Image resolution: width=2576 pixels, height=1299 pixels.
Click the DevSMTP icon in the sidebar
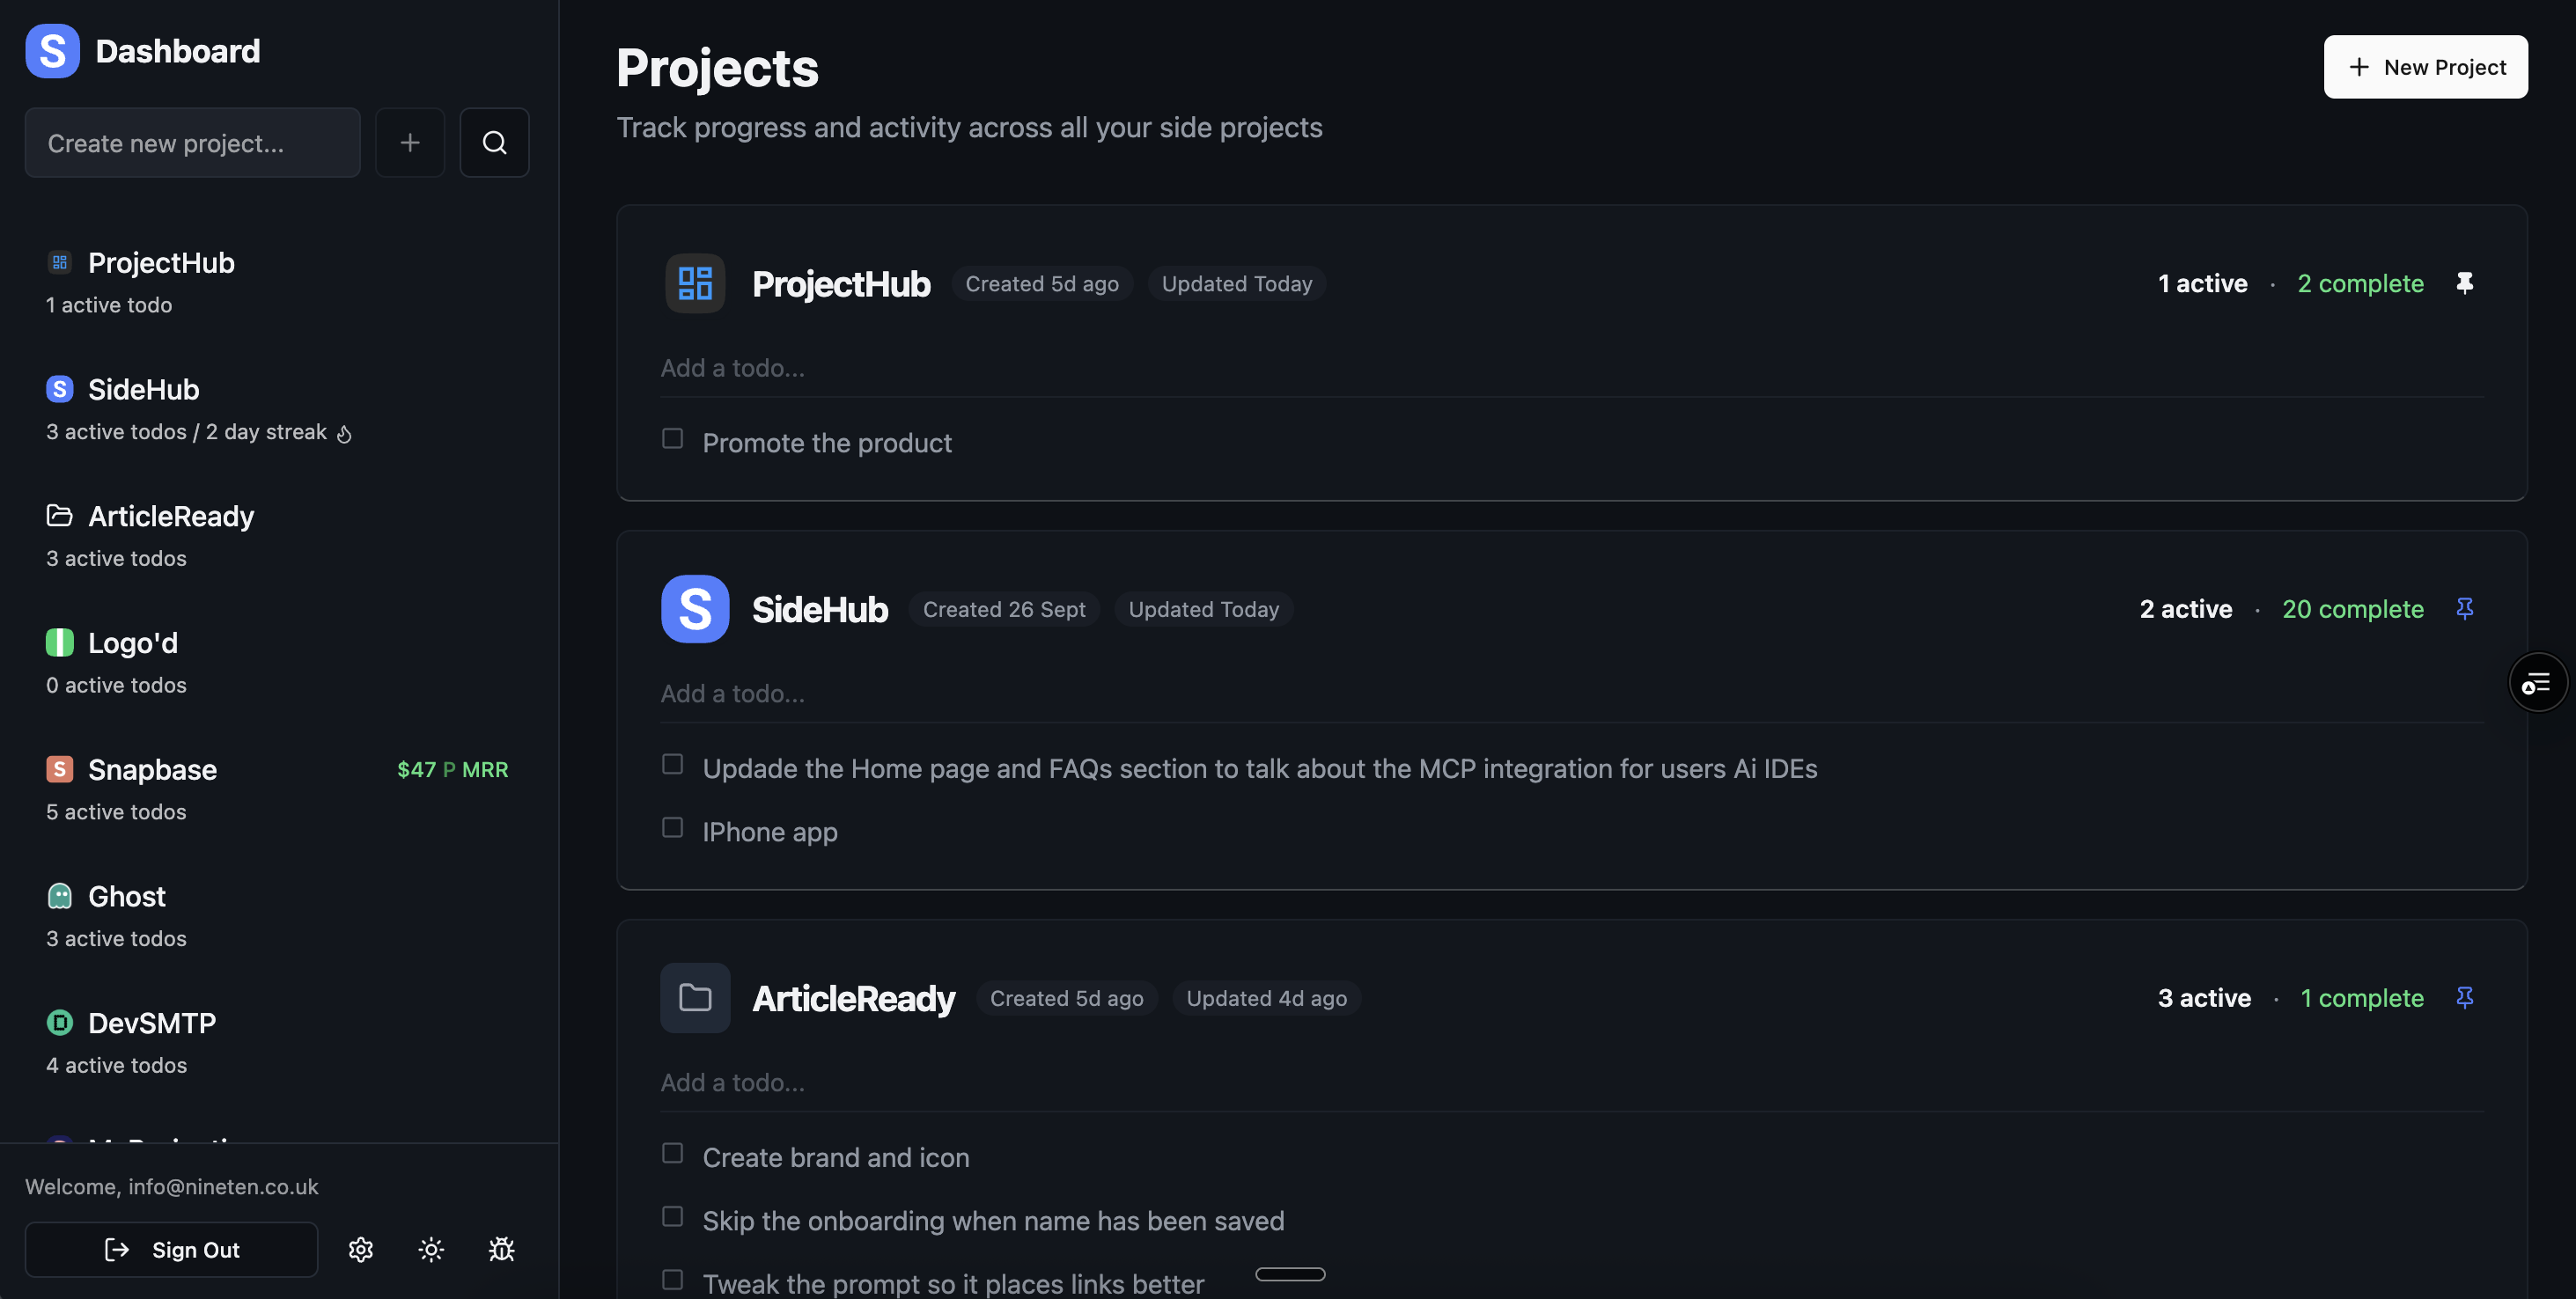pyautogui.click(x=59, y=1022)
